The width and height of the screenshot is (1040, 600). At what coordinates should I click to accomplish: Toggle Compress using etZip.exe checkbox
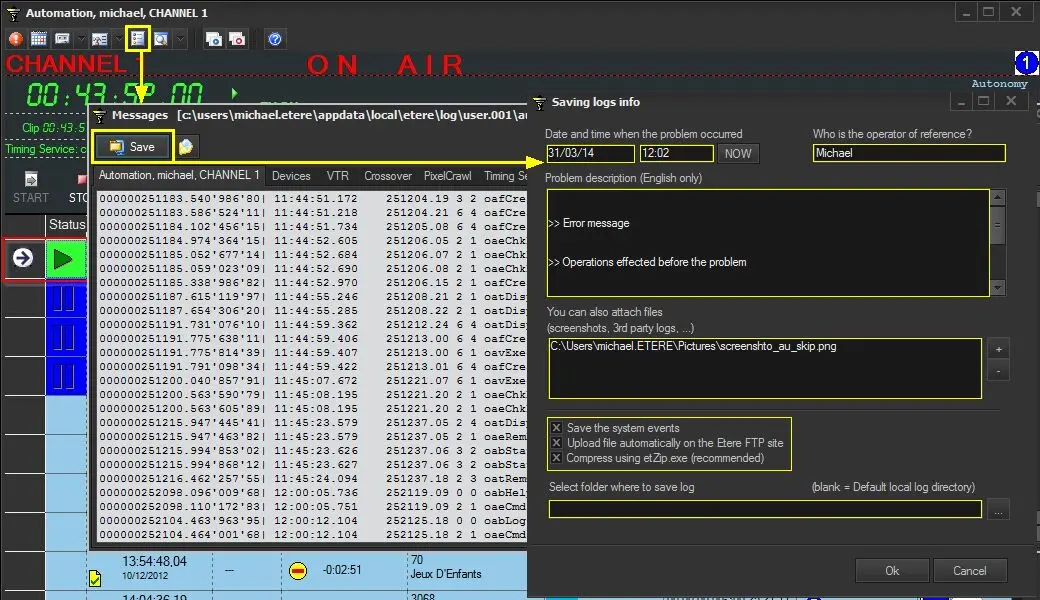click(556, 458)
